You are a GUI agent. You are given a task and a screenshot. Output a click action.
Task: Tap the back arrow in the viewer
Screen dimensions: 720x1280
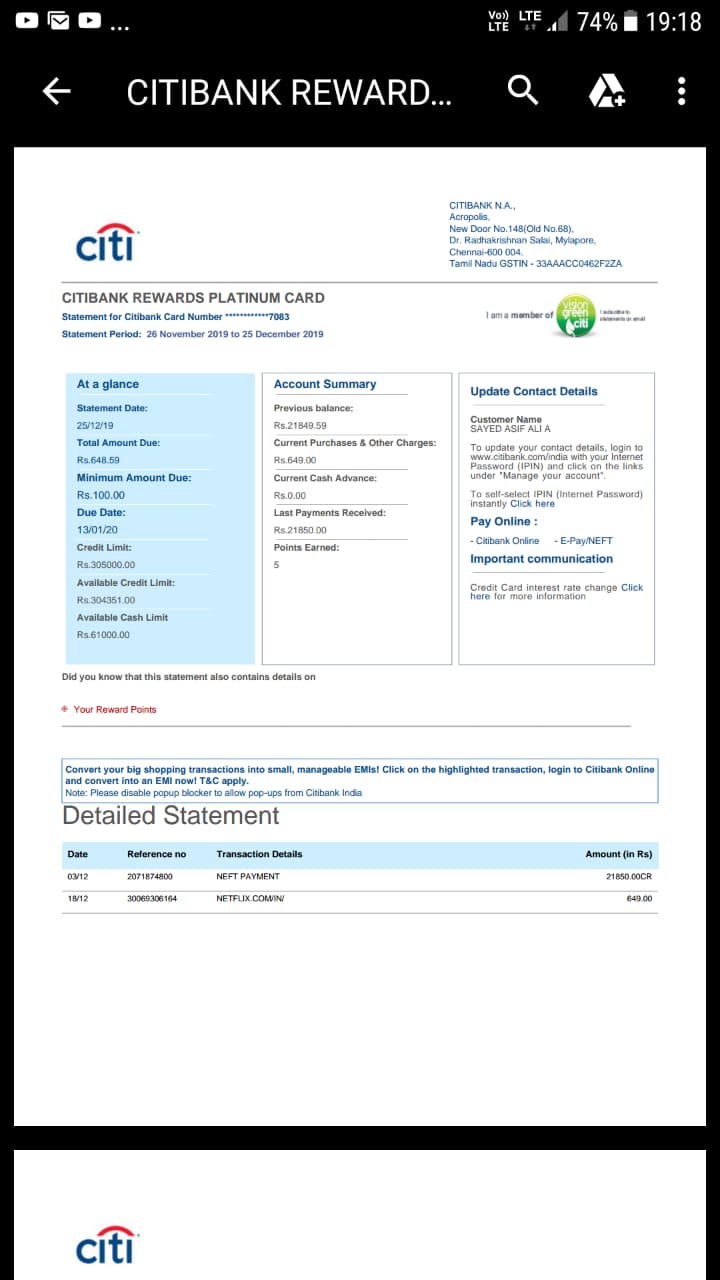[x=56, y=92]
